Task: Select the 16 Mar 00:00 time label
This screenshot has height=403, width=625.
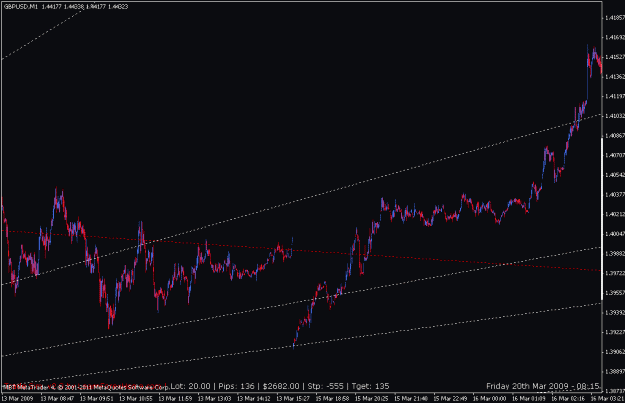Action: click(489, 398)
